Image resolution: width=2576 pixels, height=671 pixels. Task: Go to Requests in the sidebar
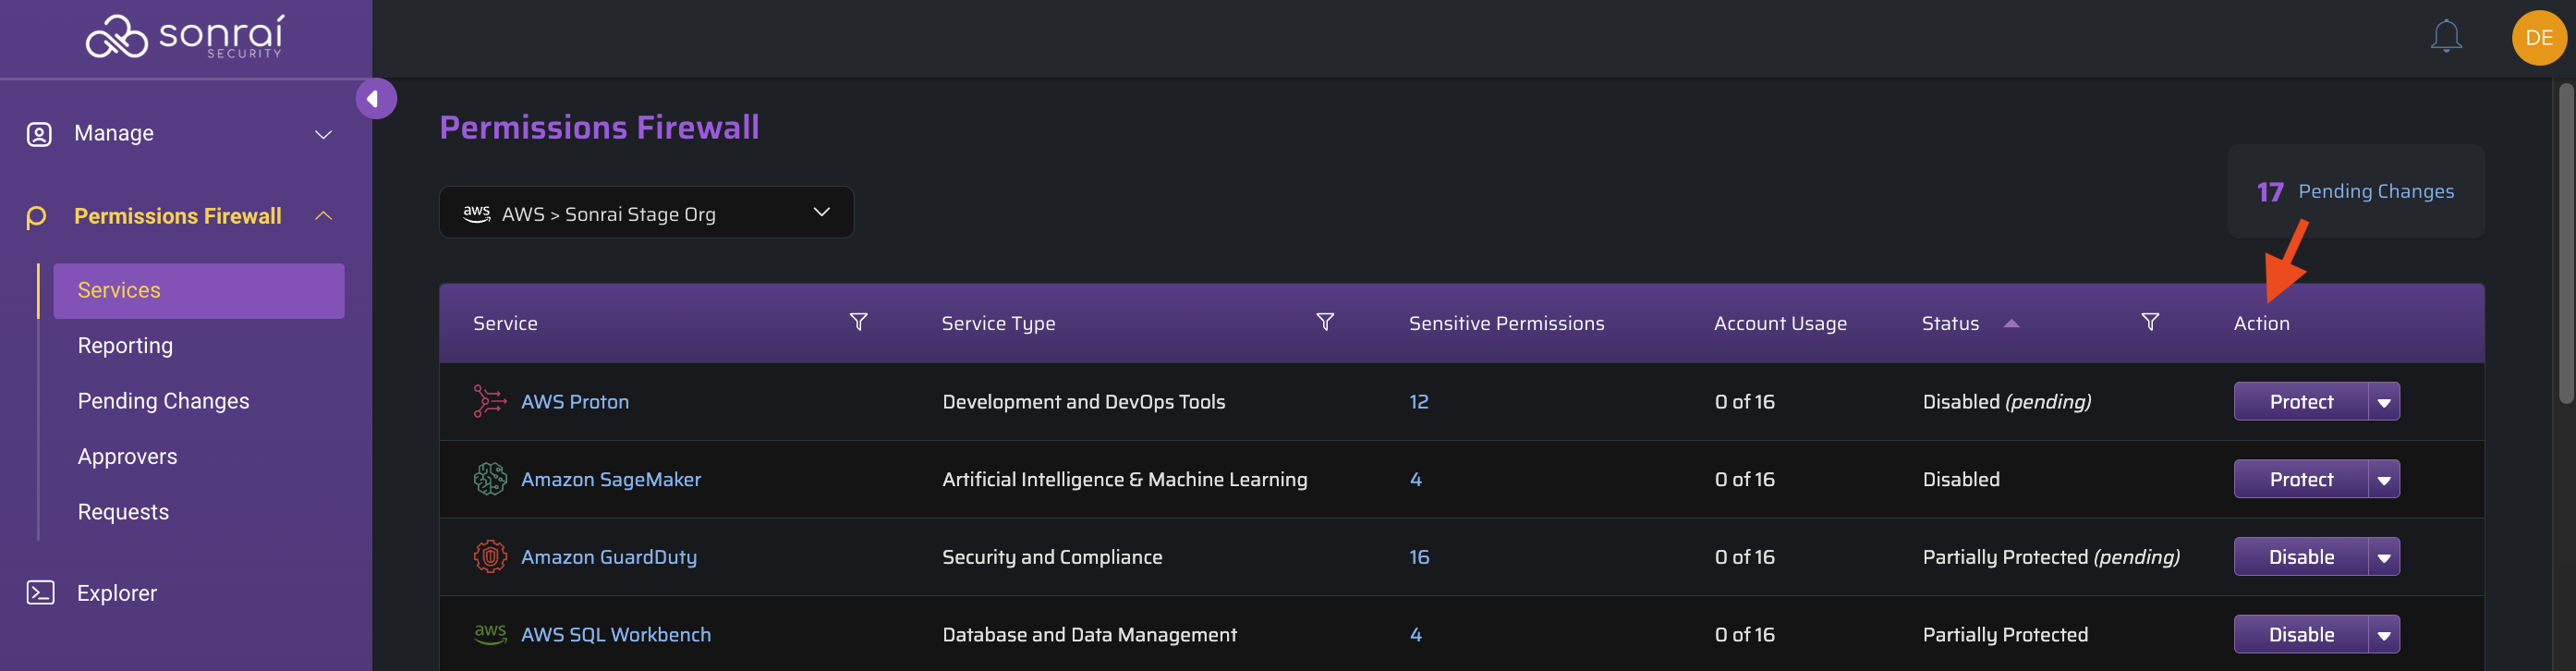click(123, 512)
